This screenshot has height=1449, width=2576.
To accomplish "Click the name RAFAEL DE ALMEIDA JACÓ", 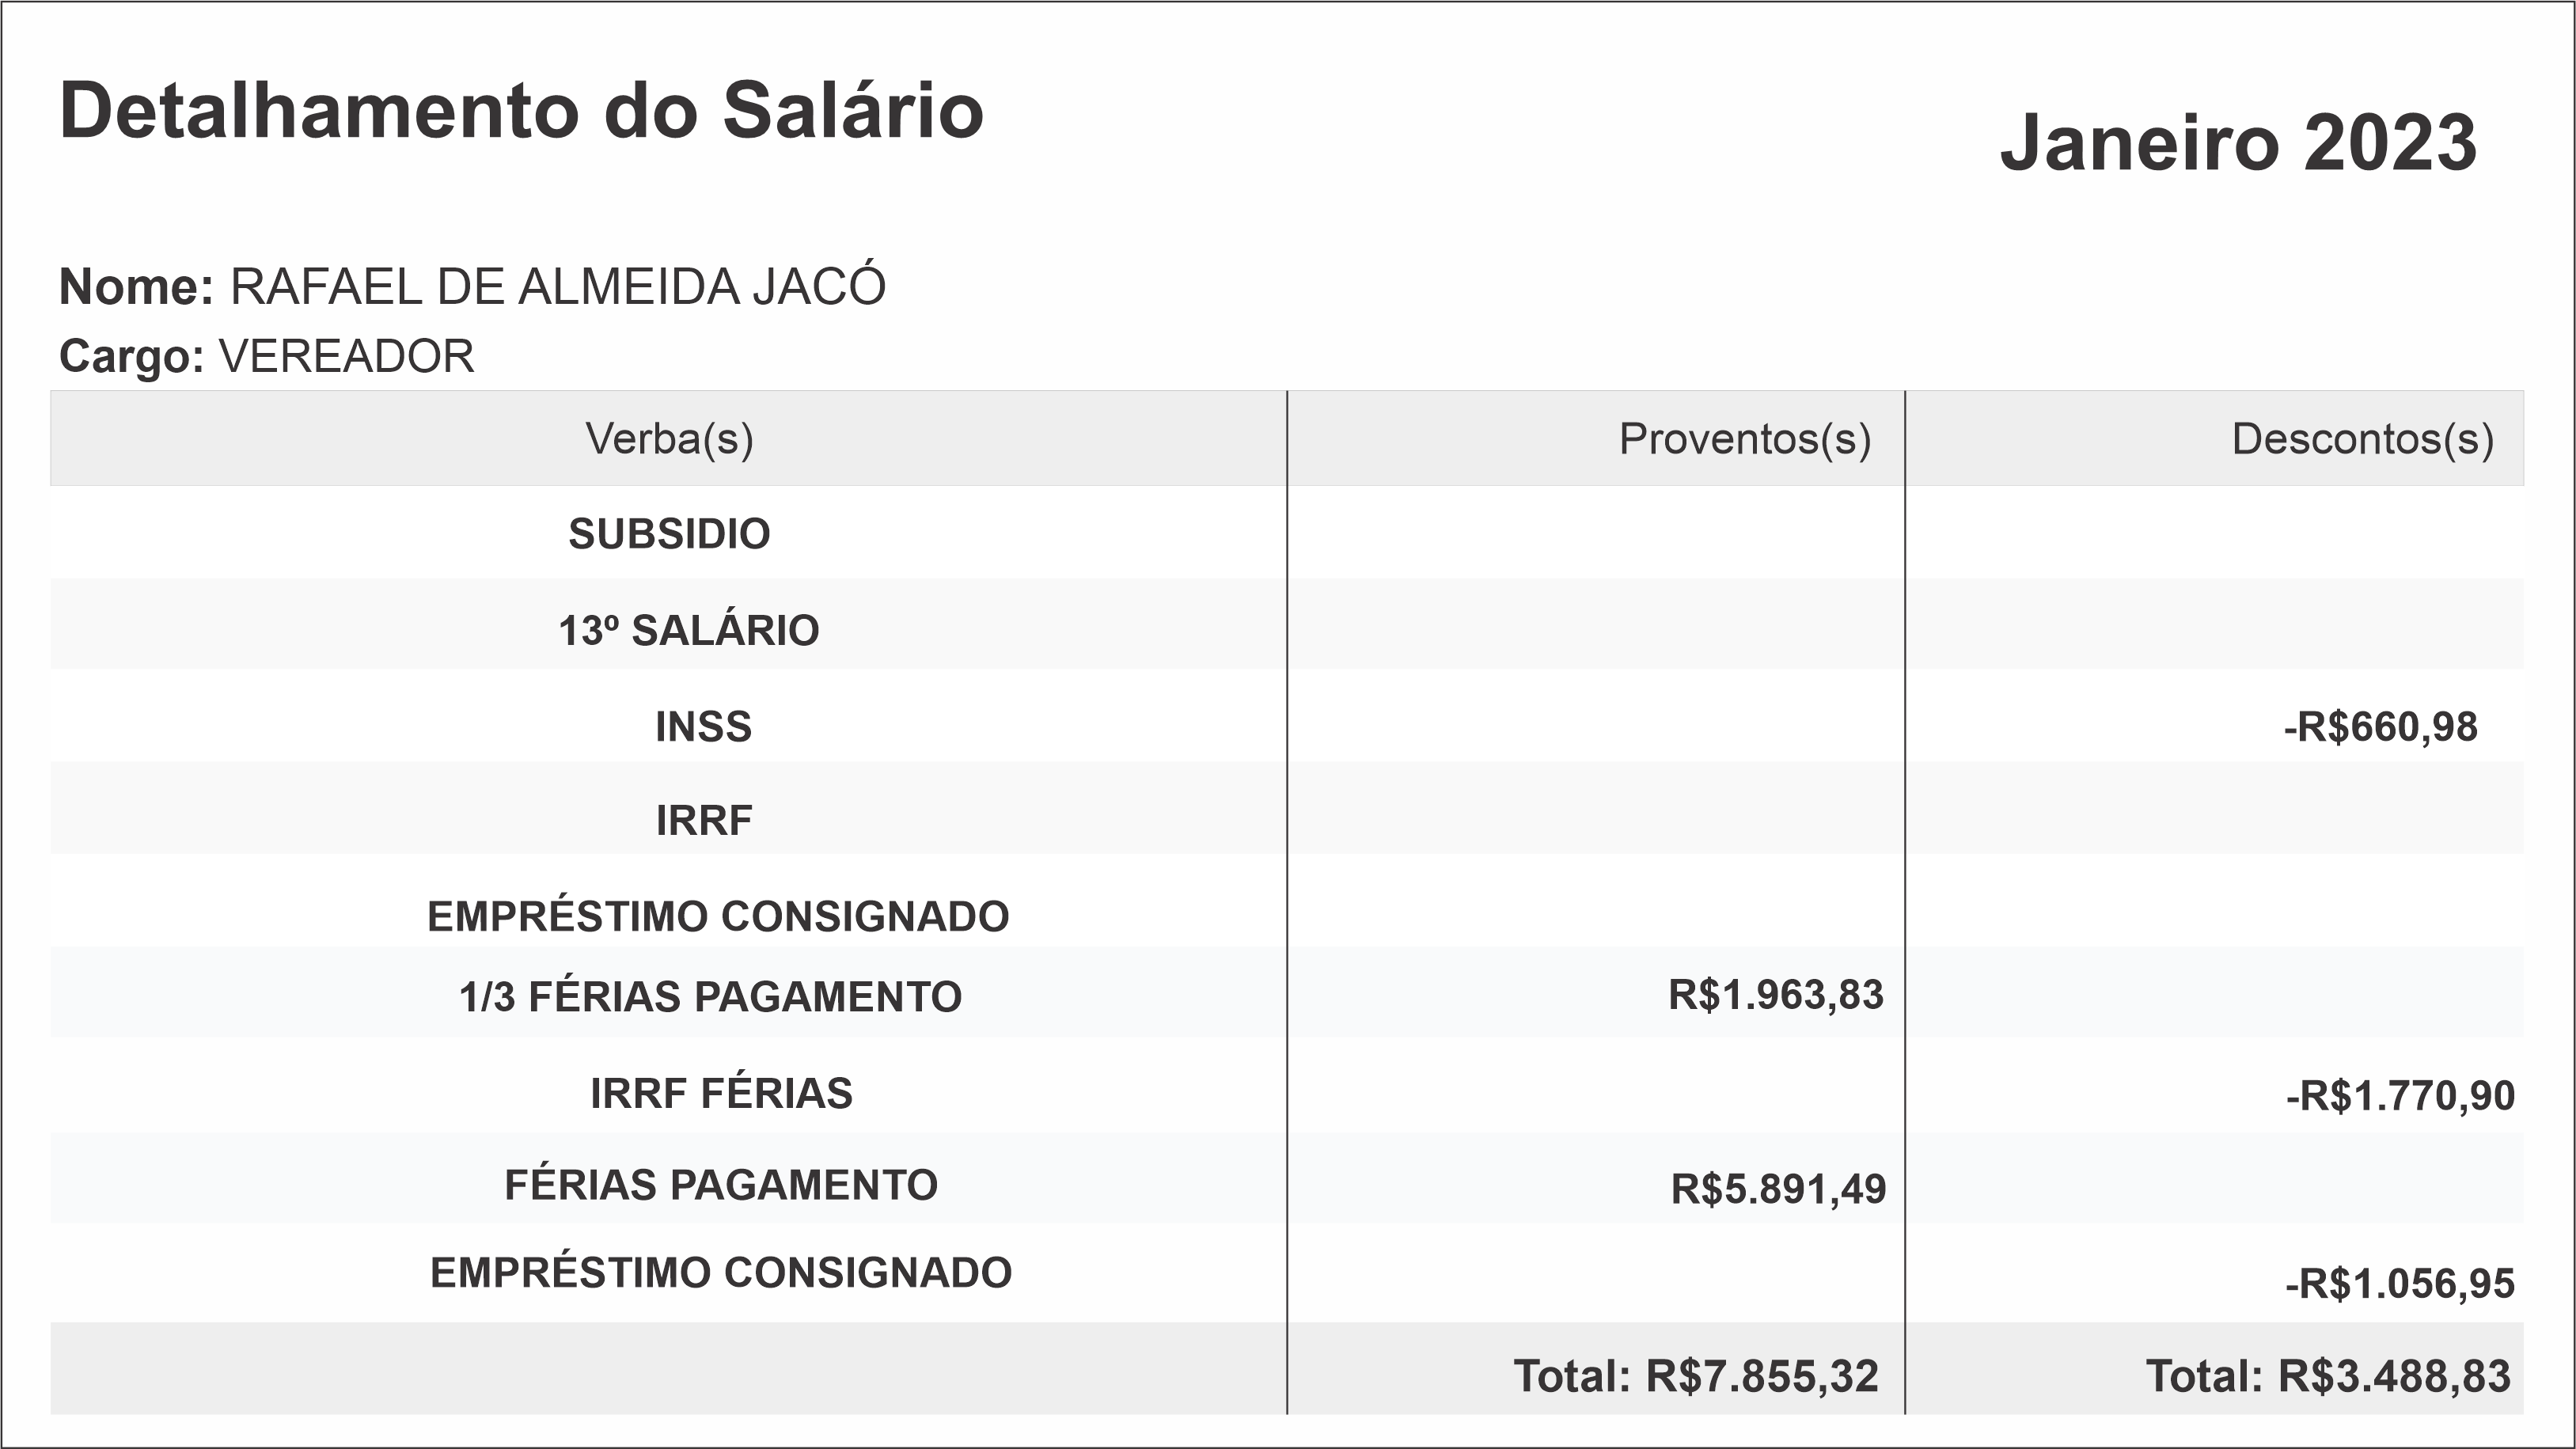I will pyautogui.click(x=558, y=287).
